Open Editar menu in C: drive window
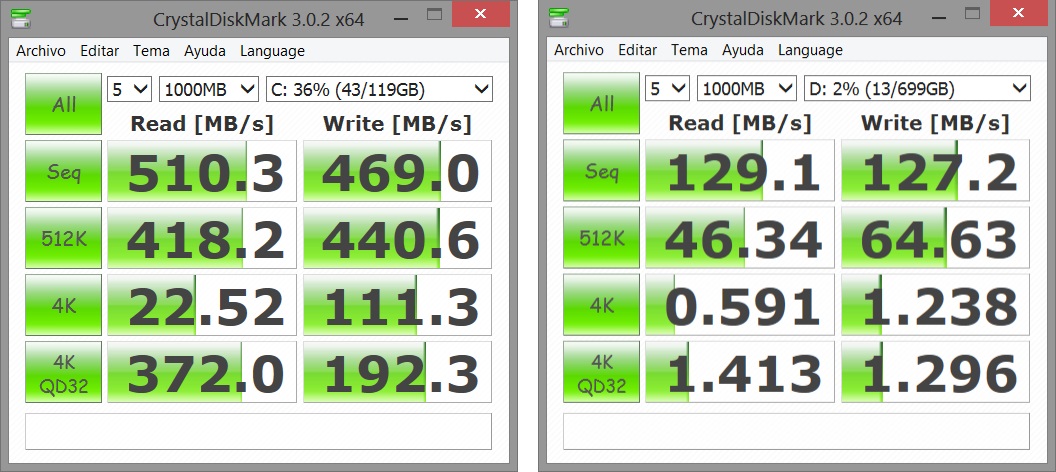The height and width of the screenshot is (472, 1056). pyautogui.click(x=100, y=51)
